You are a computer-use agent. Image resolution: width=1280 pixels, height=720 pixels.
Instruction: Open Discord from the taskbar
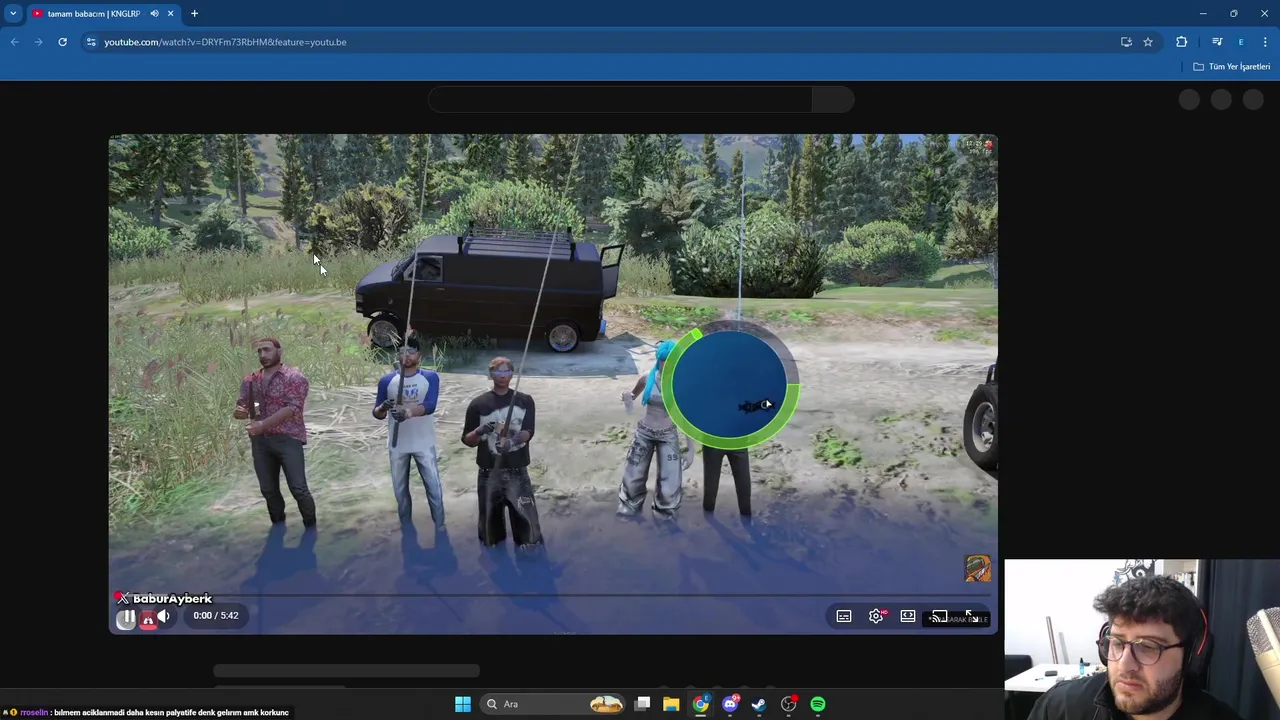point(730,704)
